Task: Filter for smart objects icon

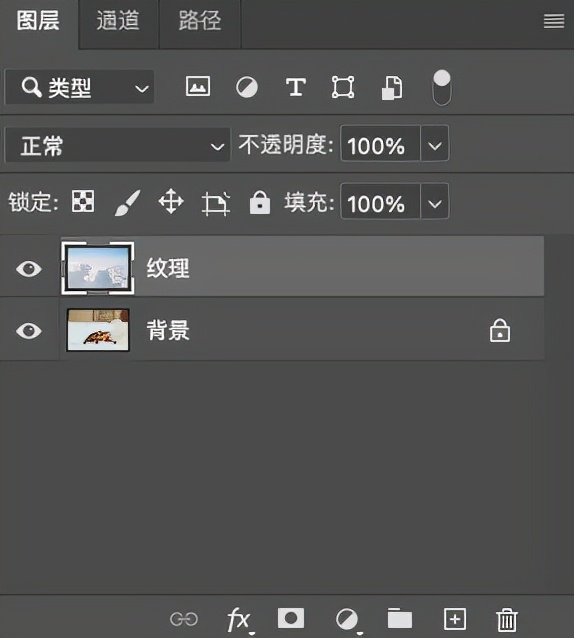Action: click(392, 87)
